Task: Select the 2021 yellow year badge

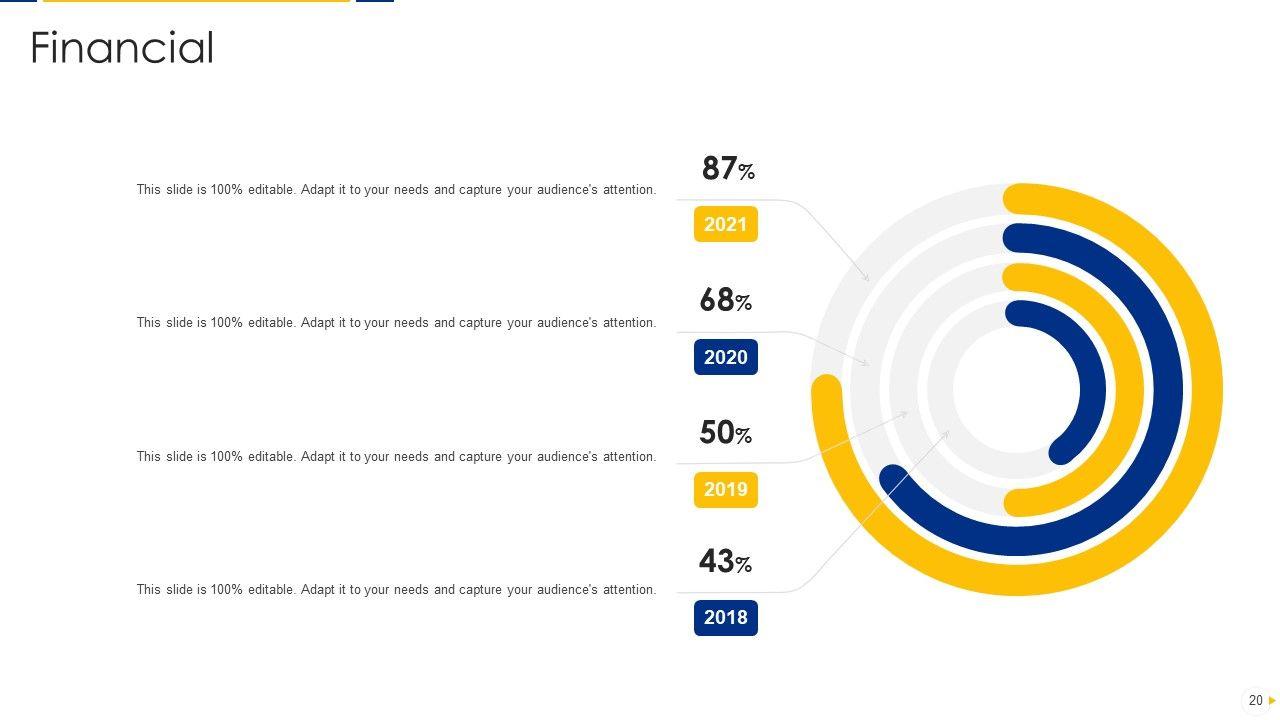Action: coord(726,224)
